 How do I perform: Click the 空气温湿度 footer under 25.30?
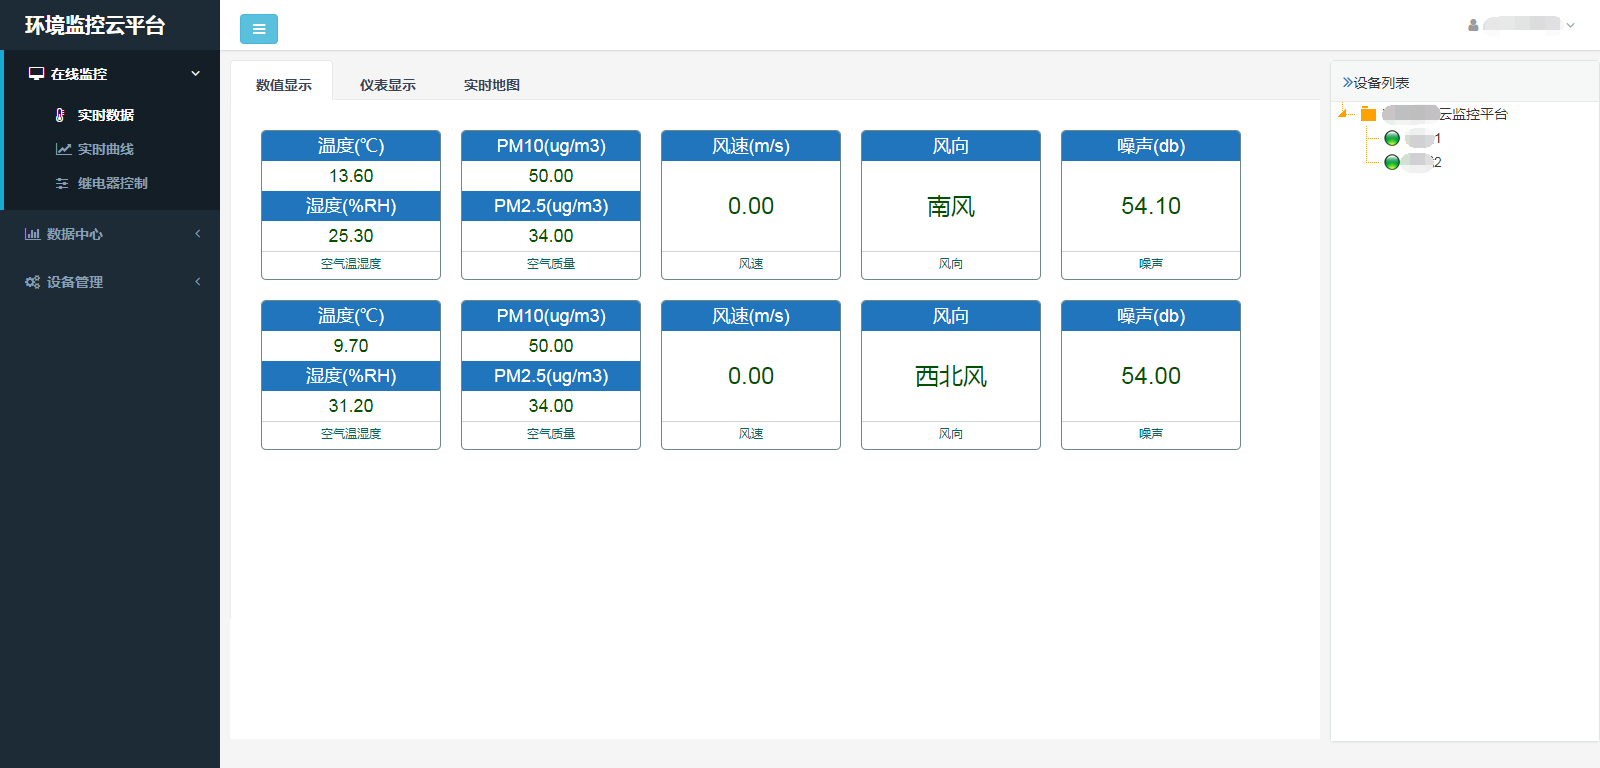[351, 264]
